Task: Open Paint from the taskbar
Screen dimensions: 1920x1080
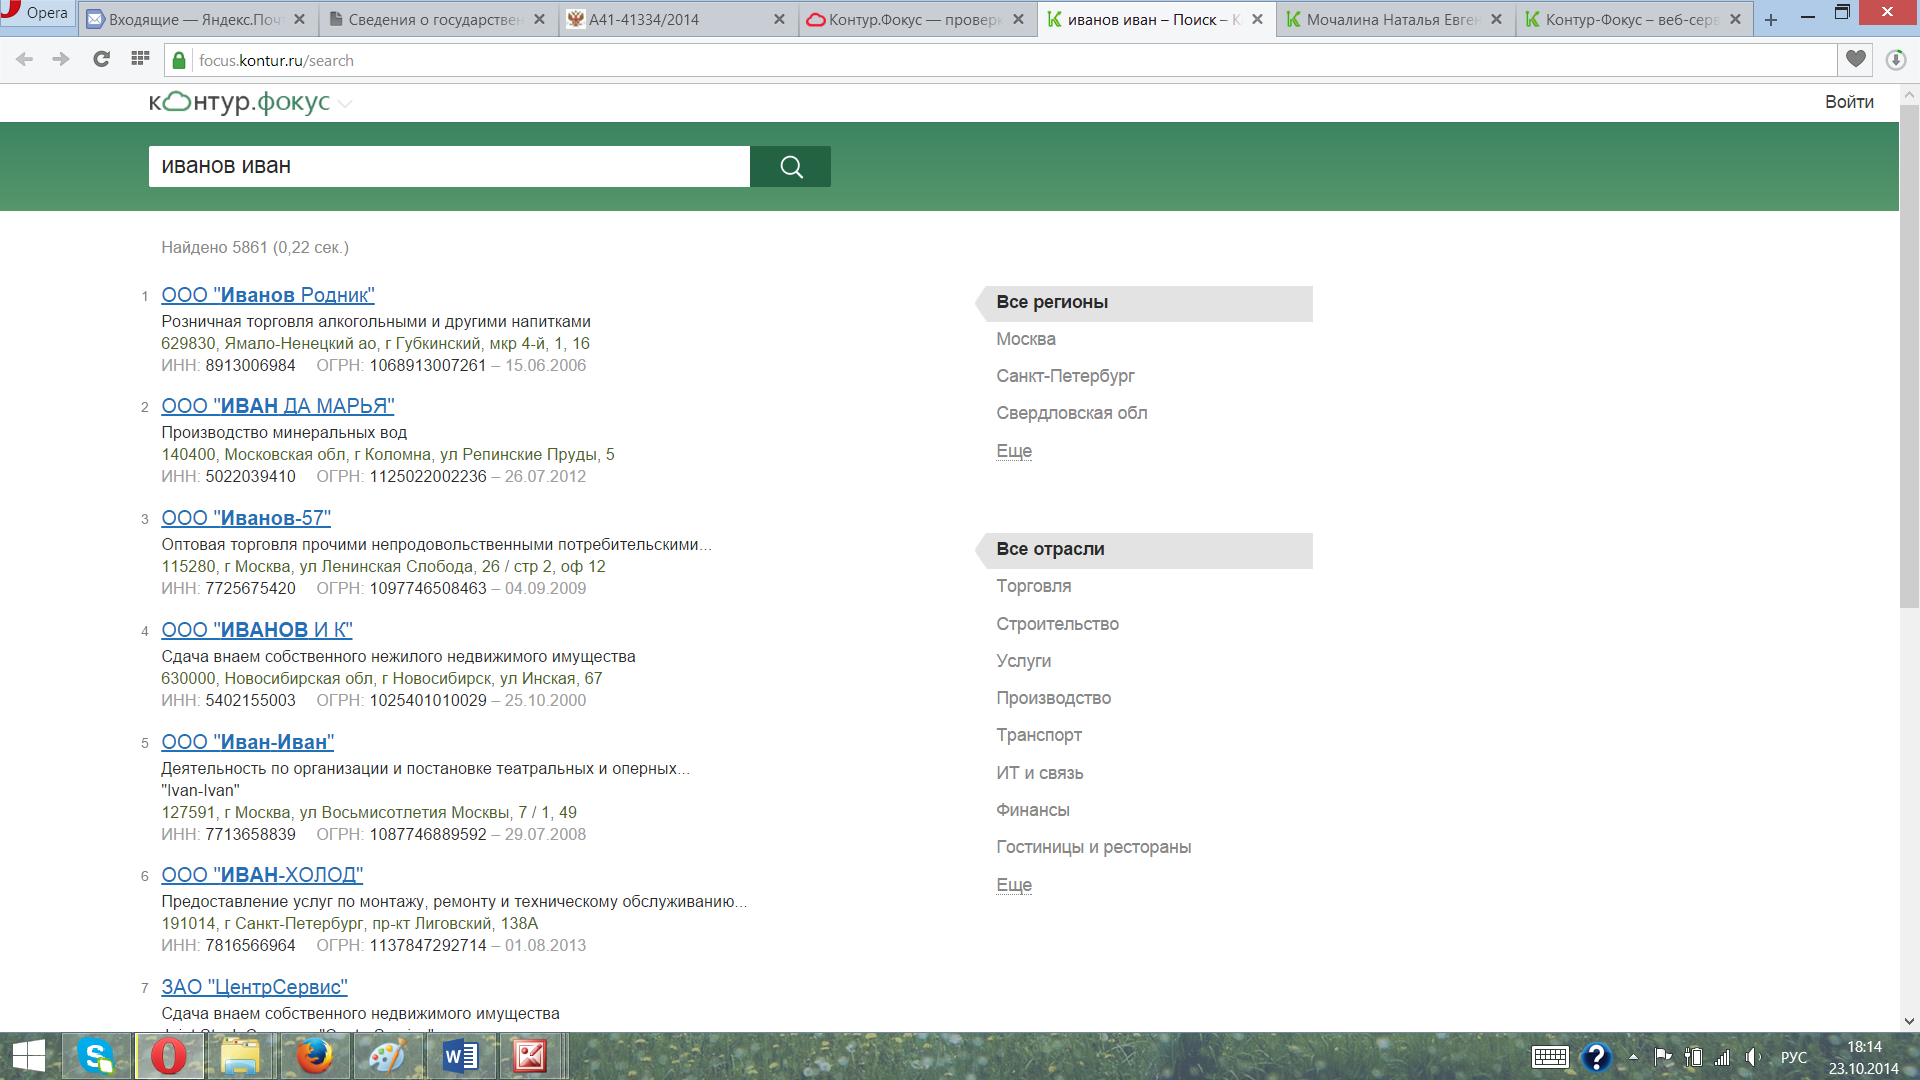Action: (386, 1057)
